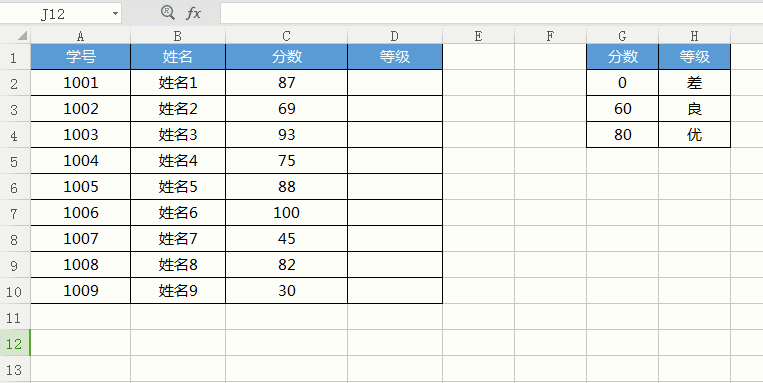Click the magnifier zoom icon in formula bar
The width and height of the screenshot is (763, 383).
168,13
